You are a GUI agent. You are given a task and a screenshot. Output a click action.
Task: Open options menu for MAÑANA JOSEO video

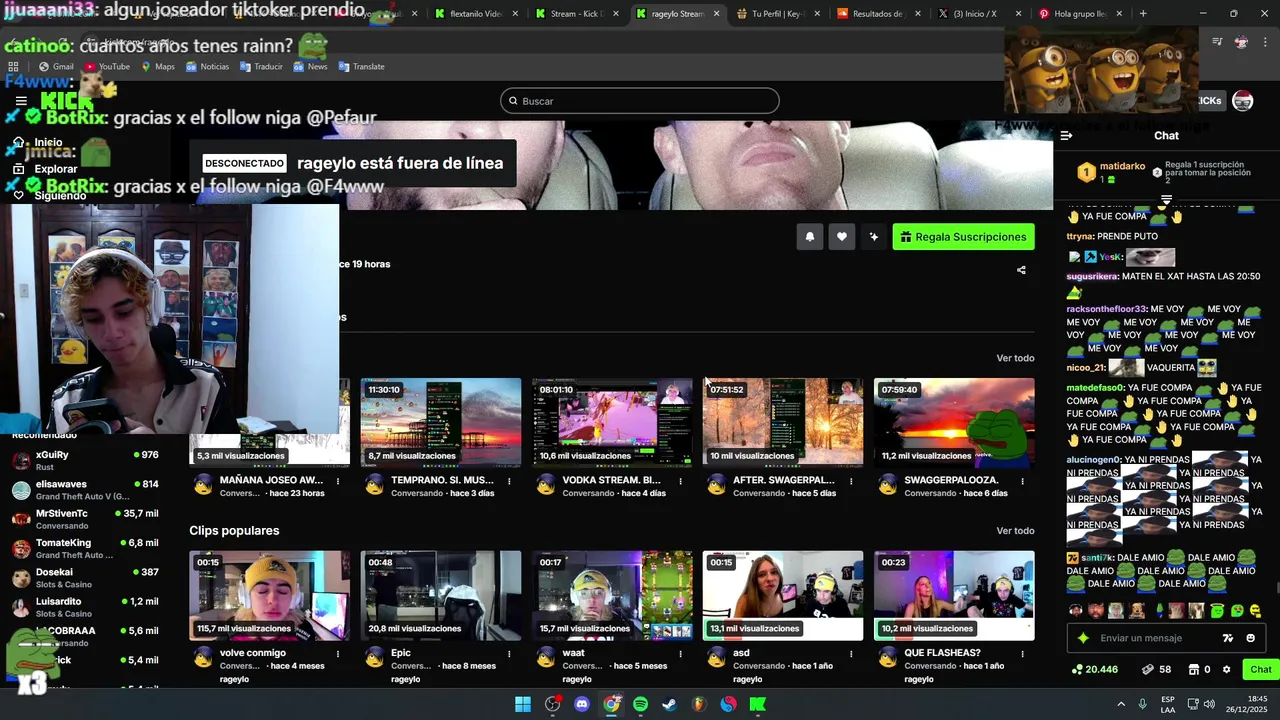pyautogui.click(x=338, y=481)
